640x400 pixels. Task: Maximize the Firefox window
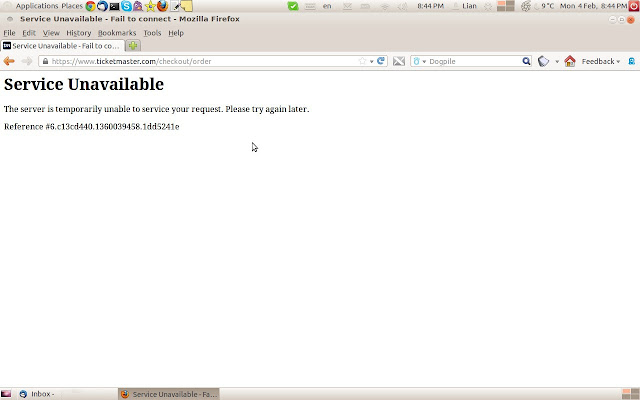click(621, 19)
